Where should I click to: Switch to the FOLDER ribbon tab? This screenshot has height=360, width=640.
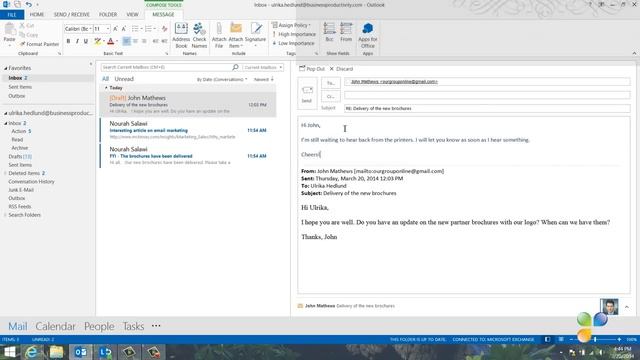[108, 15]
